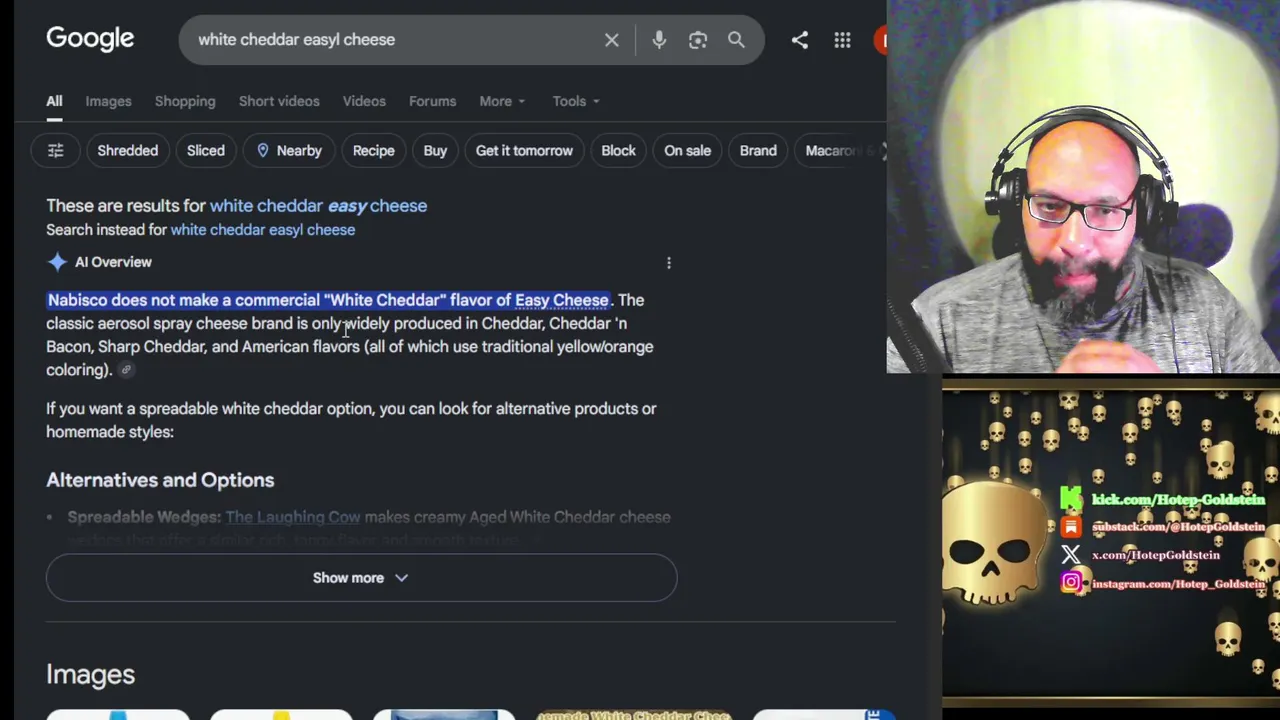The height and width of the screenshot is (720, 1280).
Task: Switch to the Short videos tab
Action: tap(279, 101)
